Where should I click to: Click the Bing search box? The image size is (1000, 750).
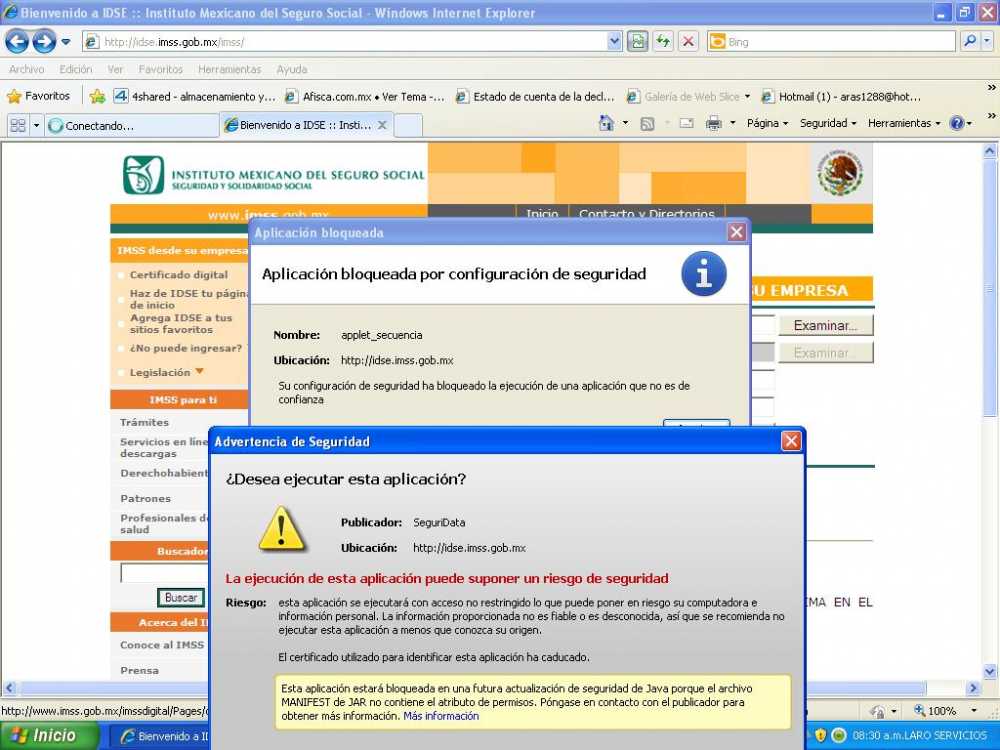[x=832, y=42]
